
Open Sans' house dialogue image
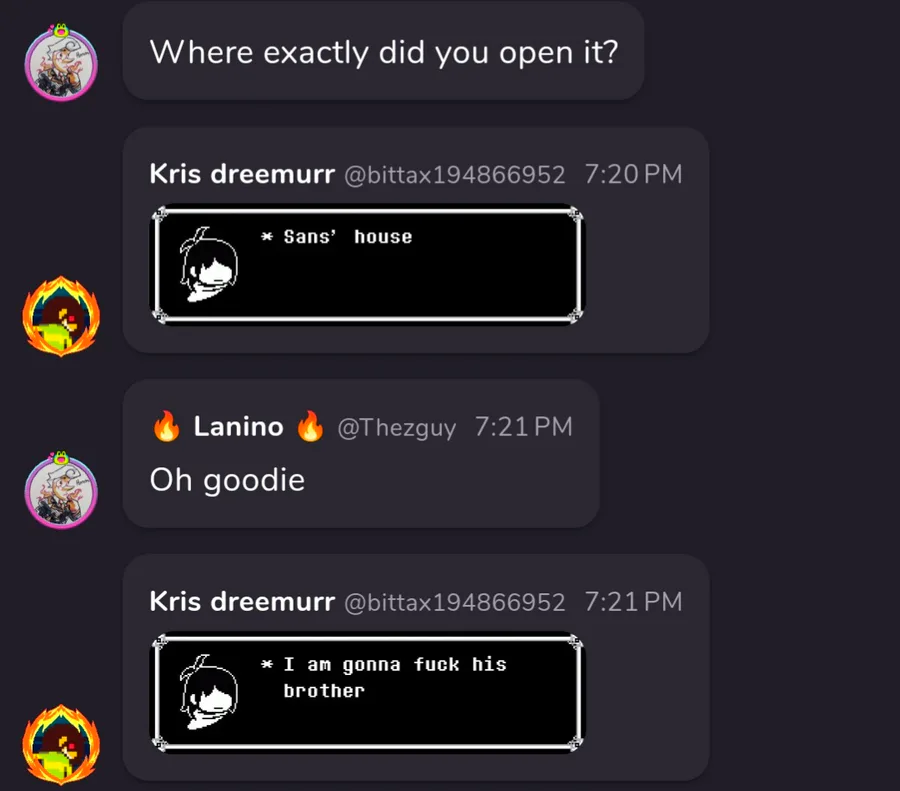tap(367, 265)
